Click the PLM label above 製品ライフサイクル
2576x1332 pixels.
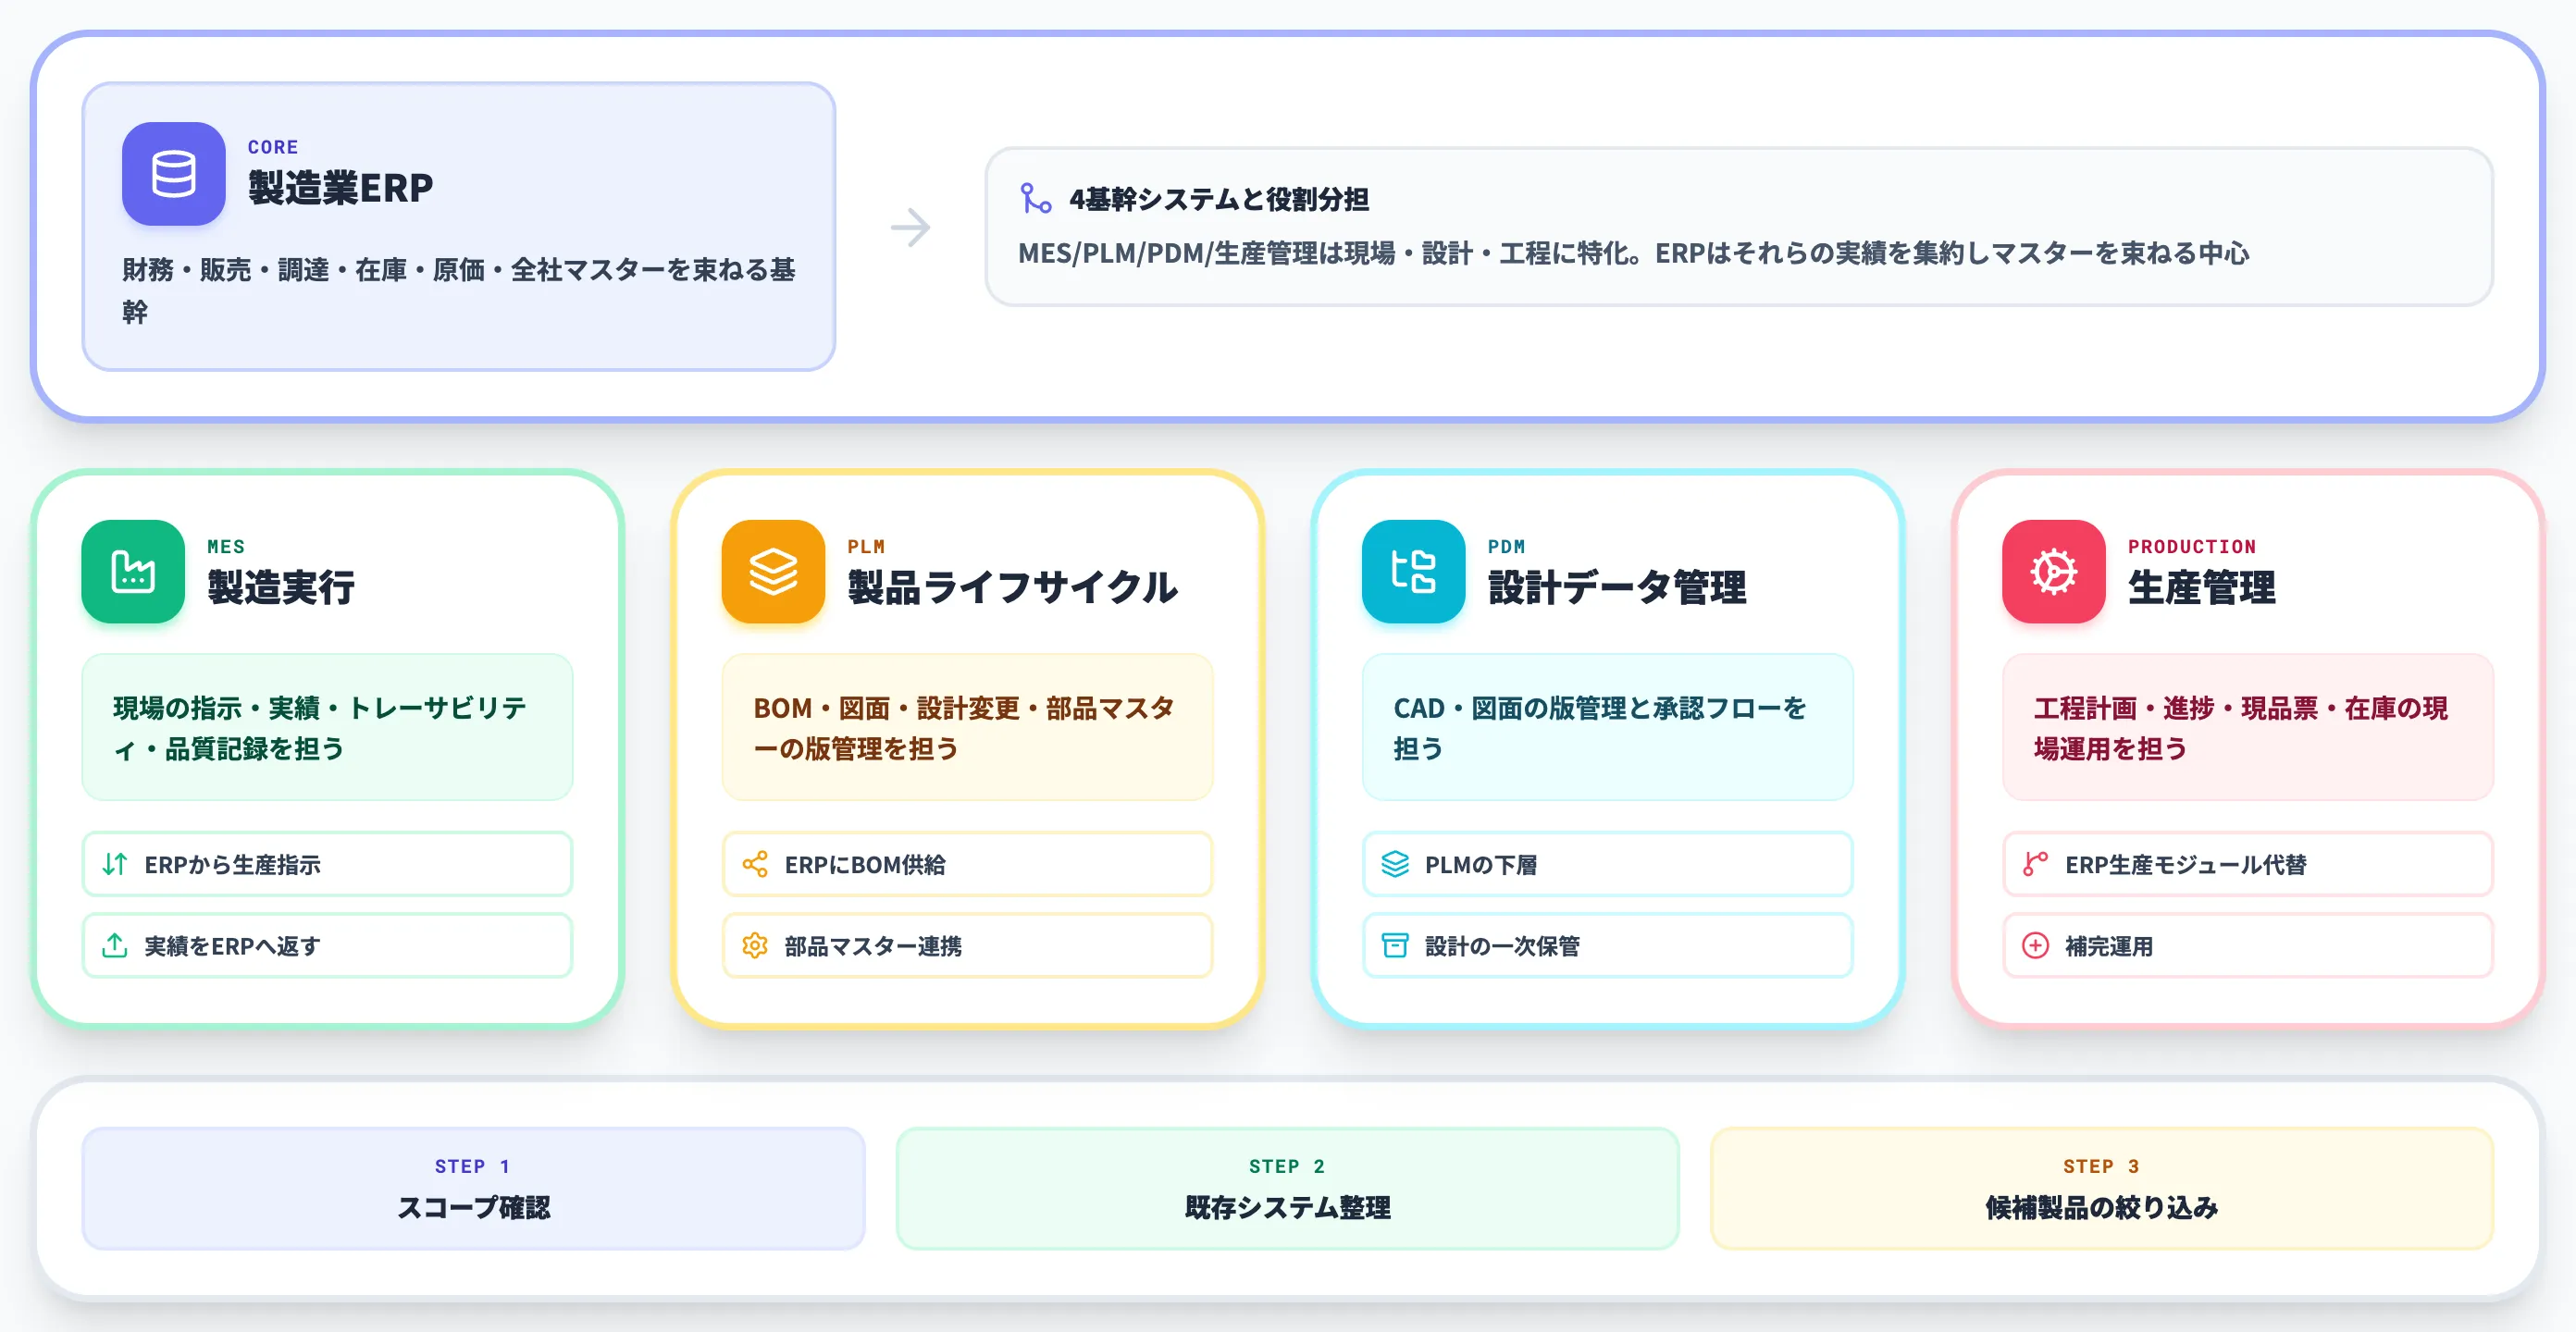coord(866,547)
